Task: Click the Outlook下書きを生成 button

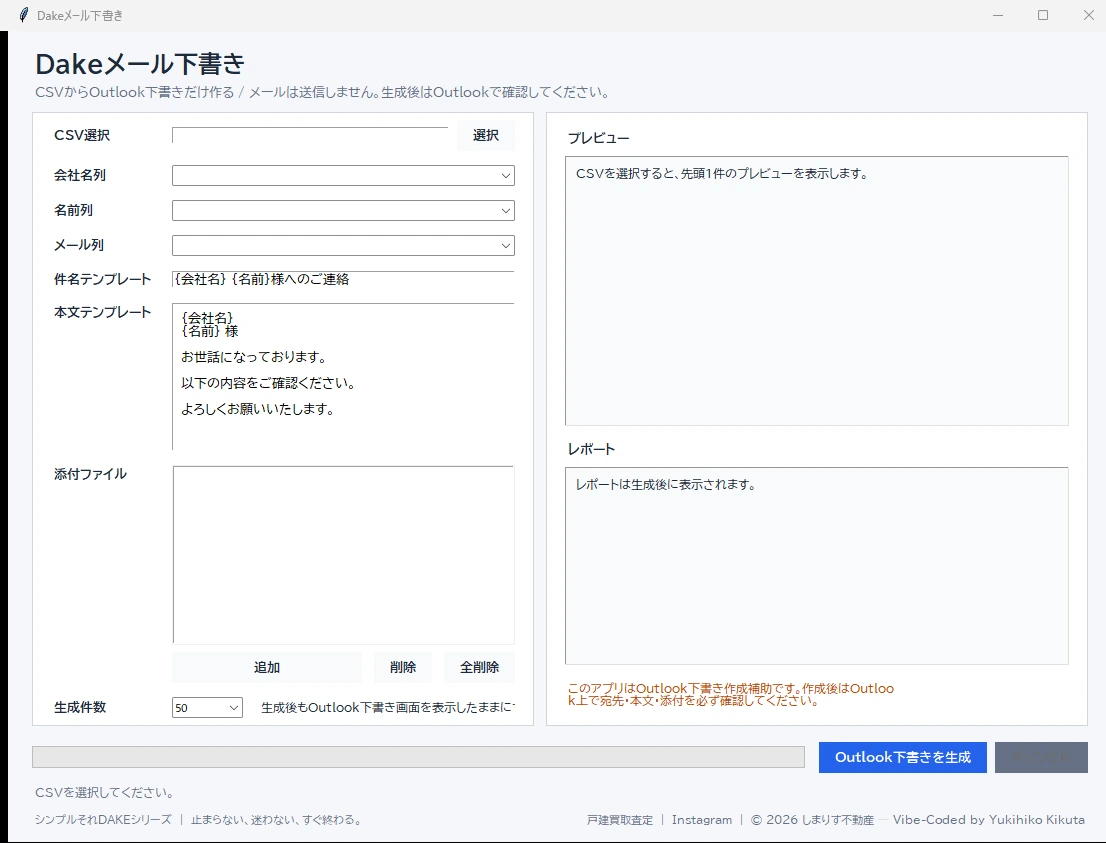Action: click(x=903, y=757)
